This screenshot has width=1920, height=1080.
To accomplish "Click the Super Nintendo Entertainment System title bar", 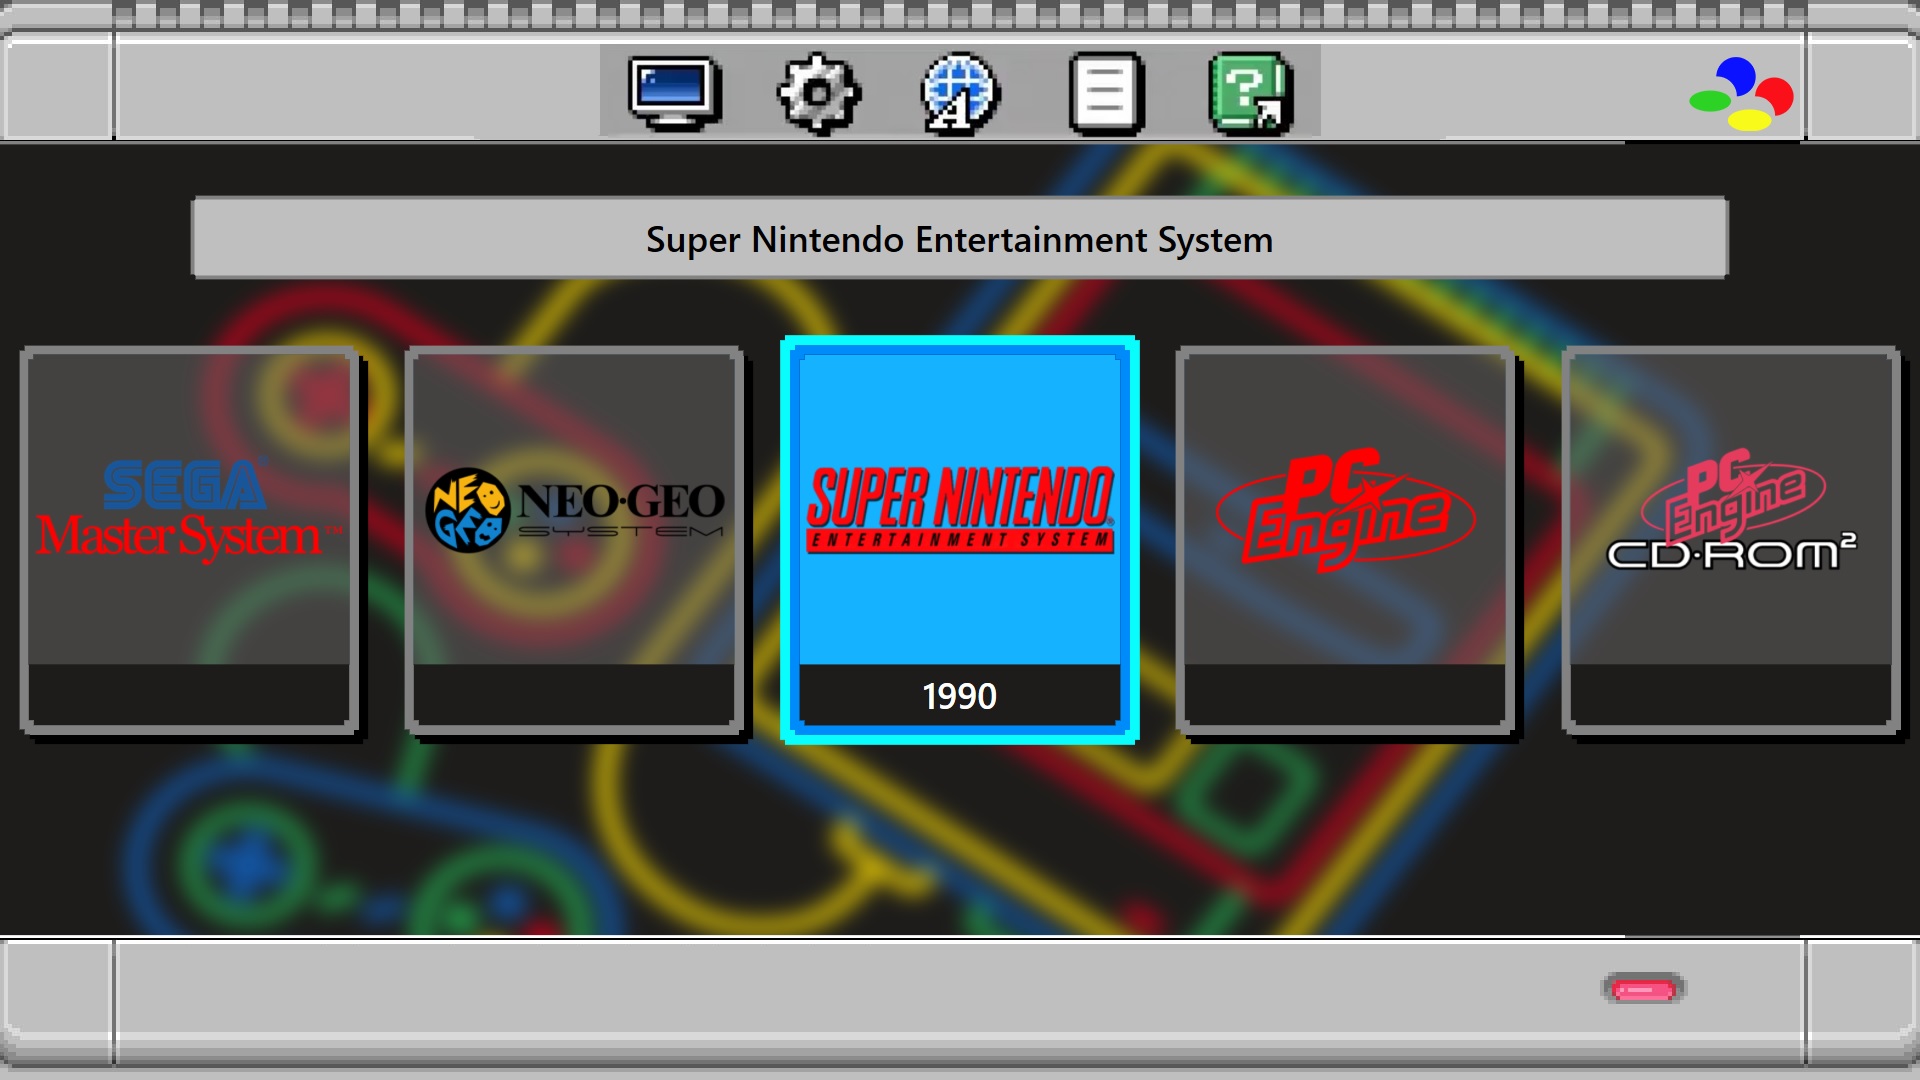I will [x=960, y=238].
